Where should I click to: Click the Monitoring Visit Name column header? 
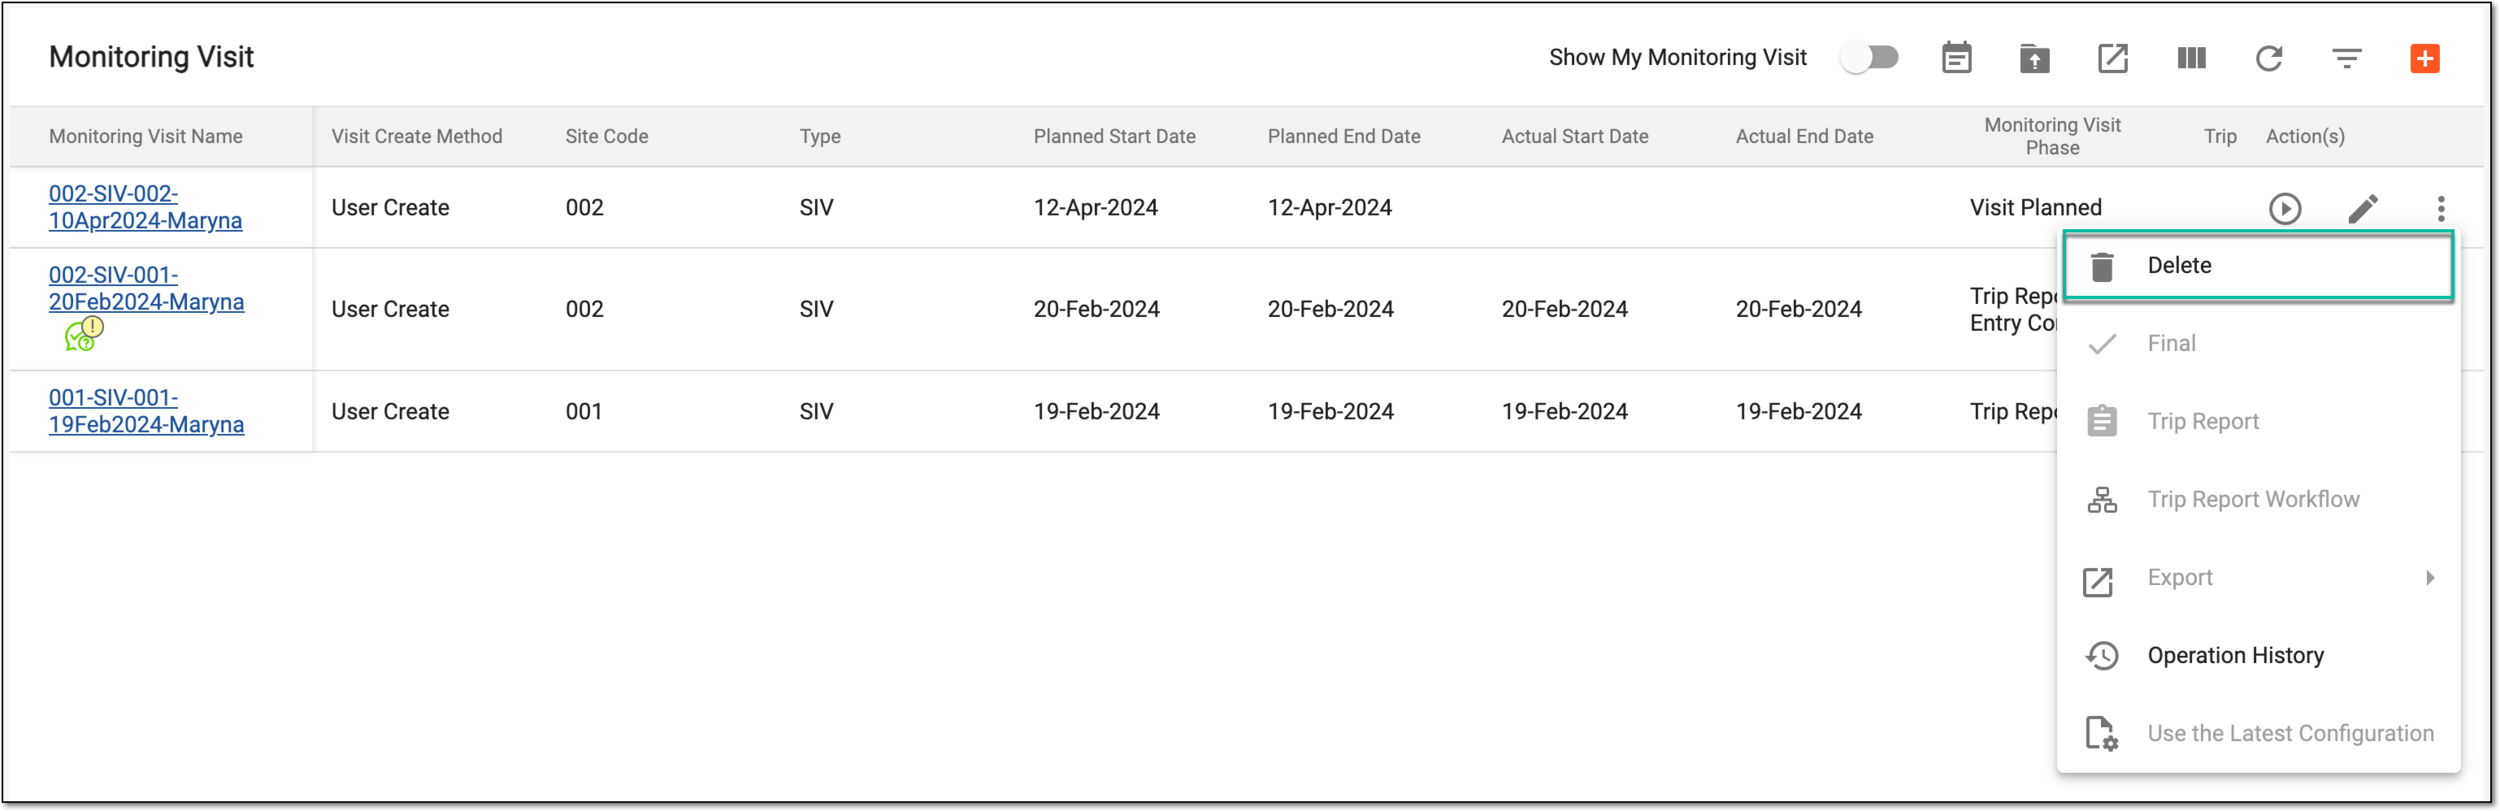(146, 136)
